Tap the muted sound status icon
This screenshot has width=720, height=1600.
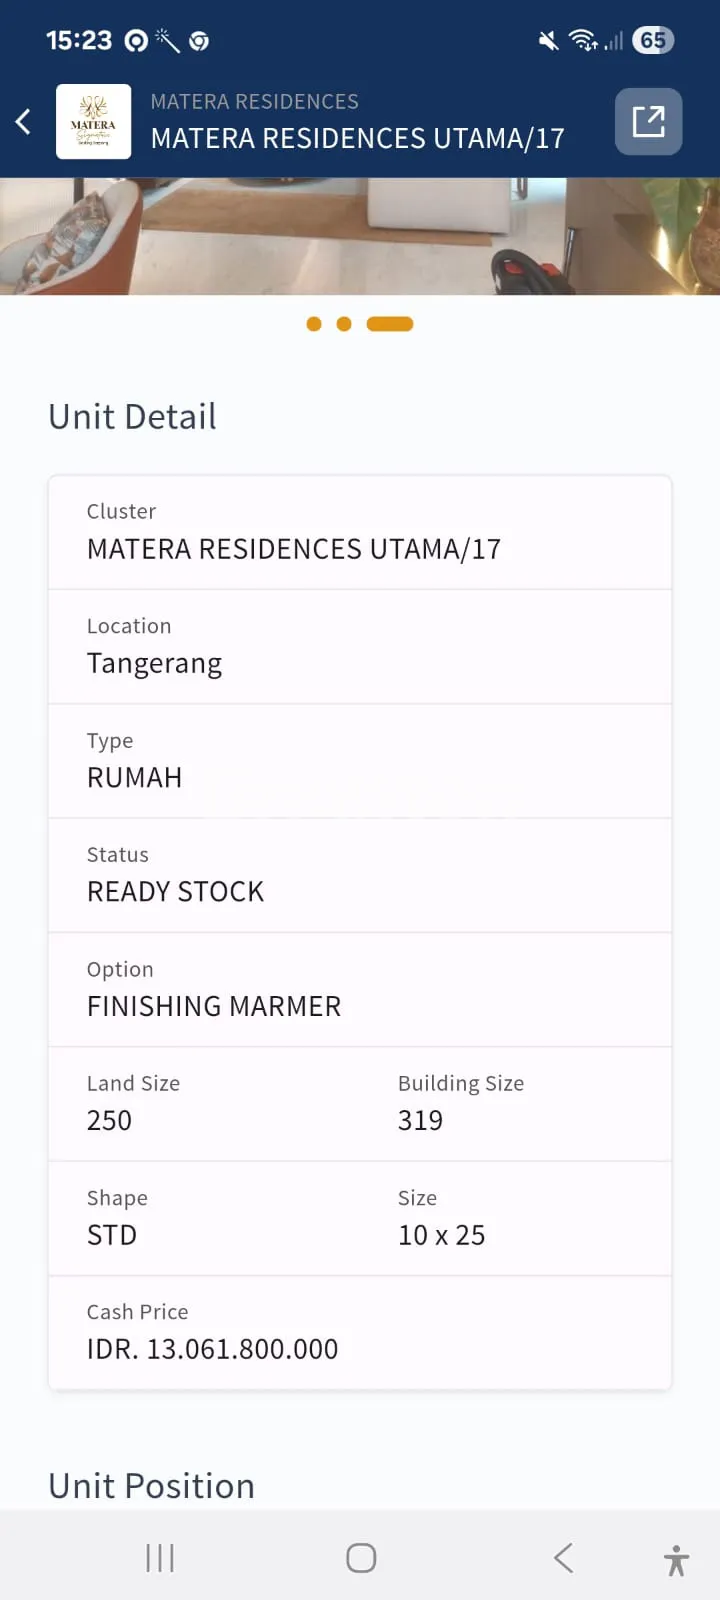pyautogui.click(x=548, y=41)
